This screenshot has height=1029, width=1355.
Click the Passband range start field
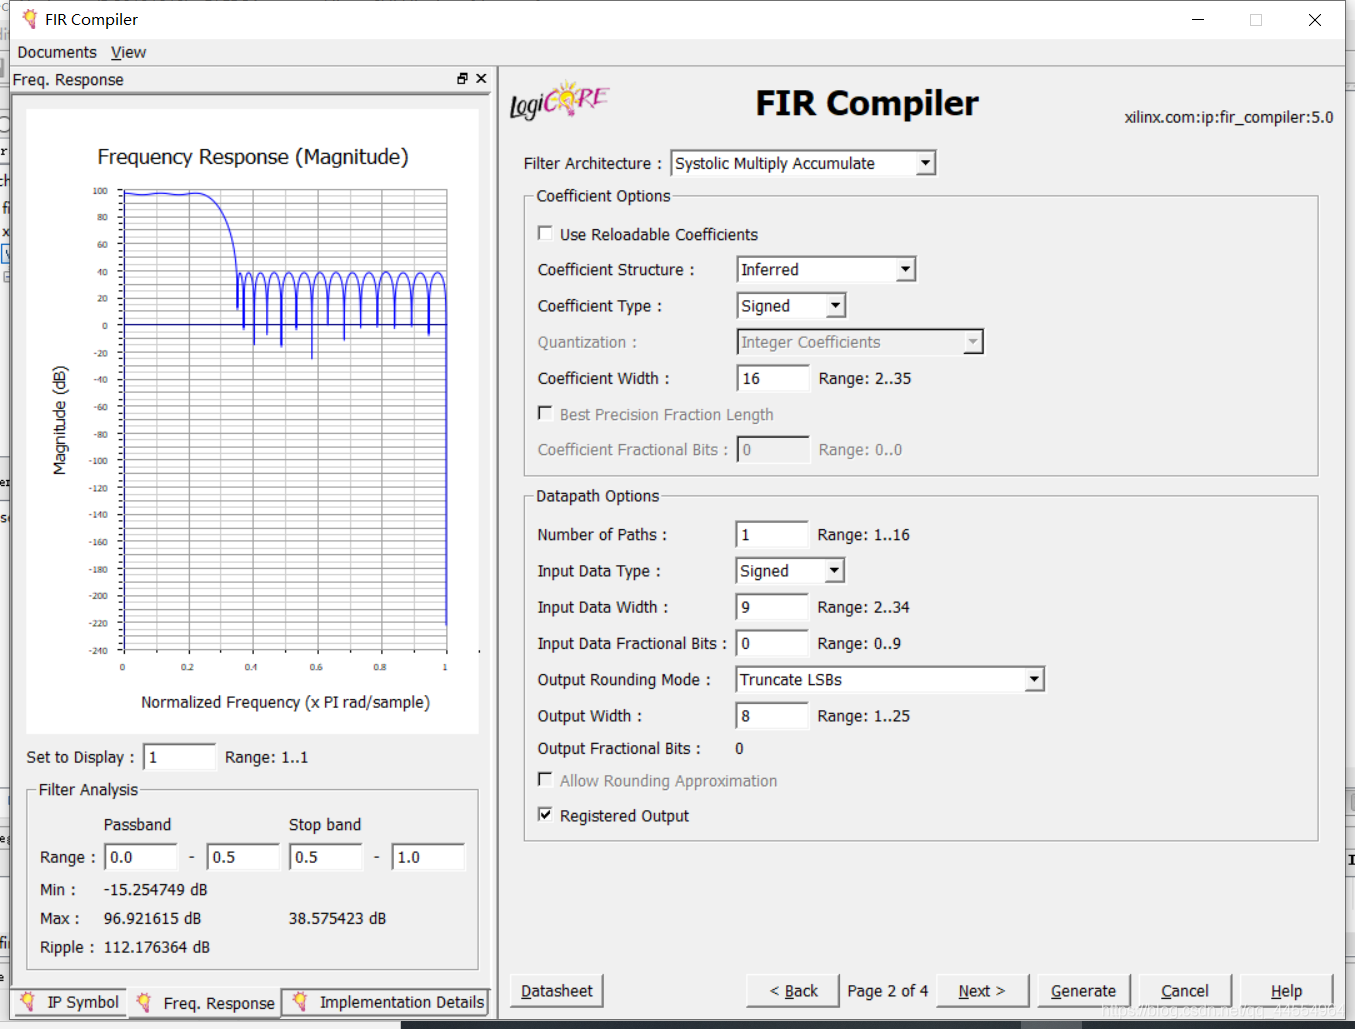(x=141, y=857)
